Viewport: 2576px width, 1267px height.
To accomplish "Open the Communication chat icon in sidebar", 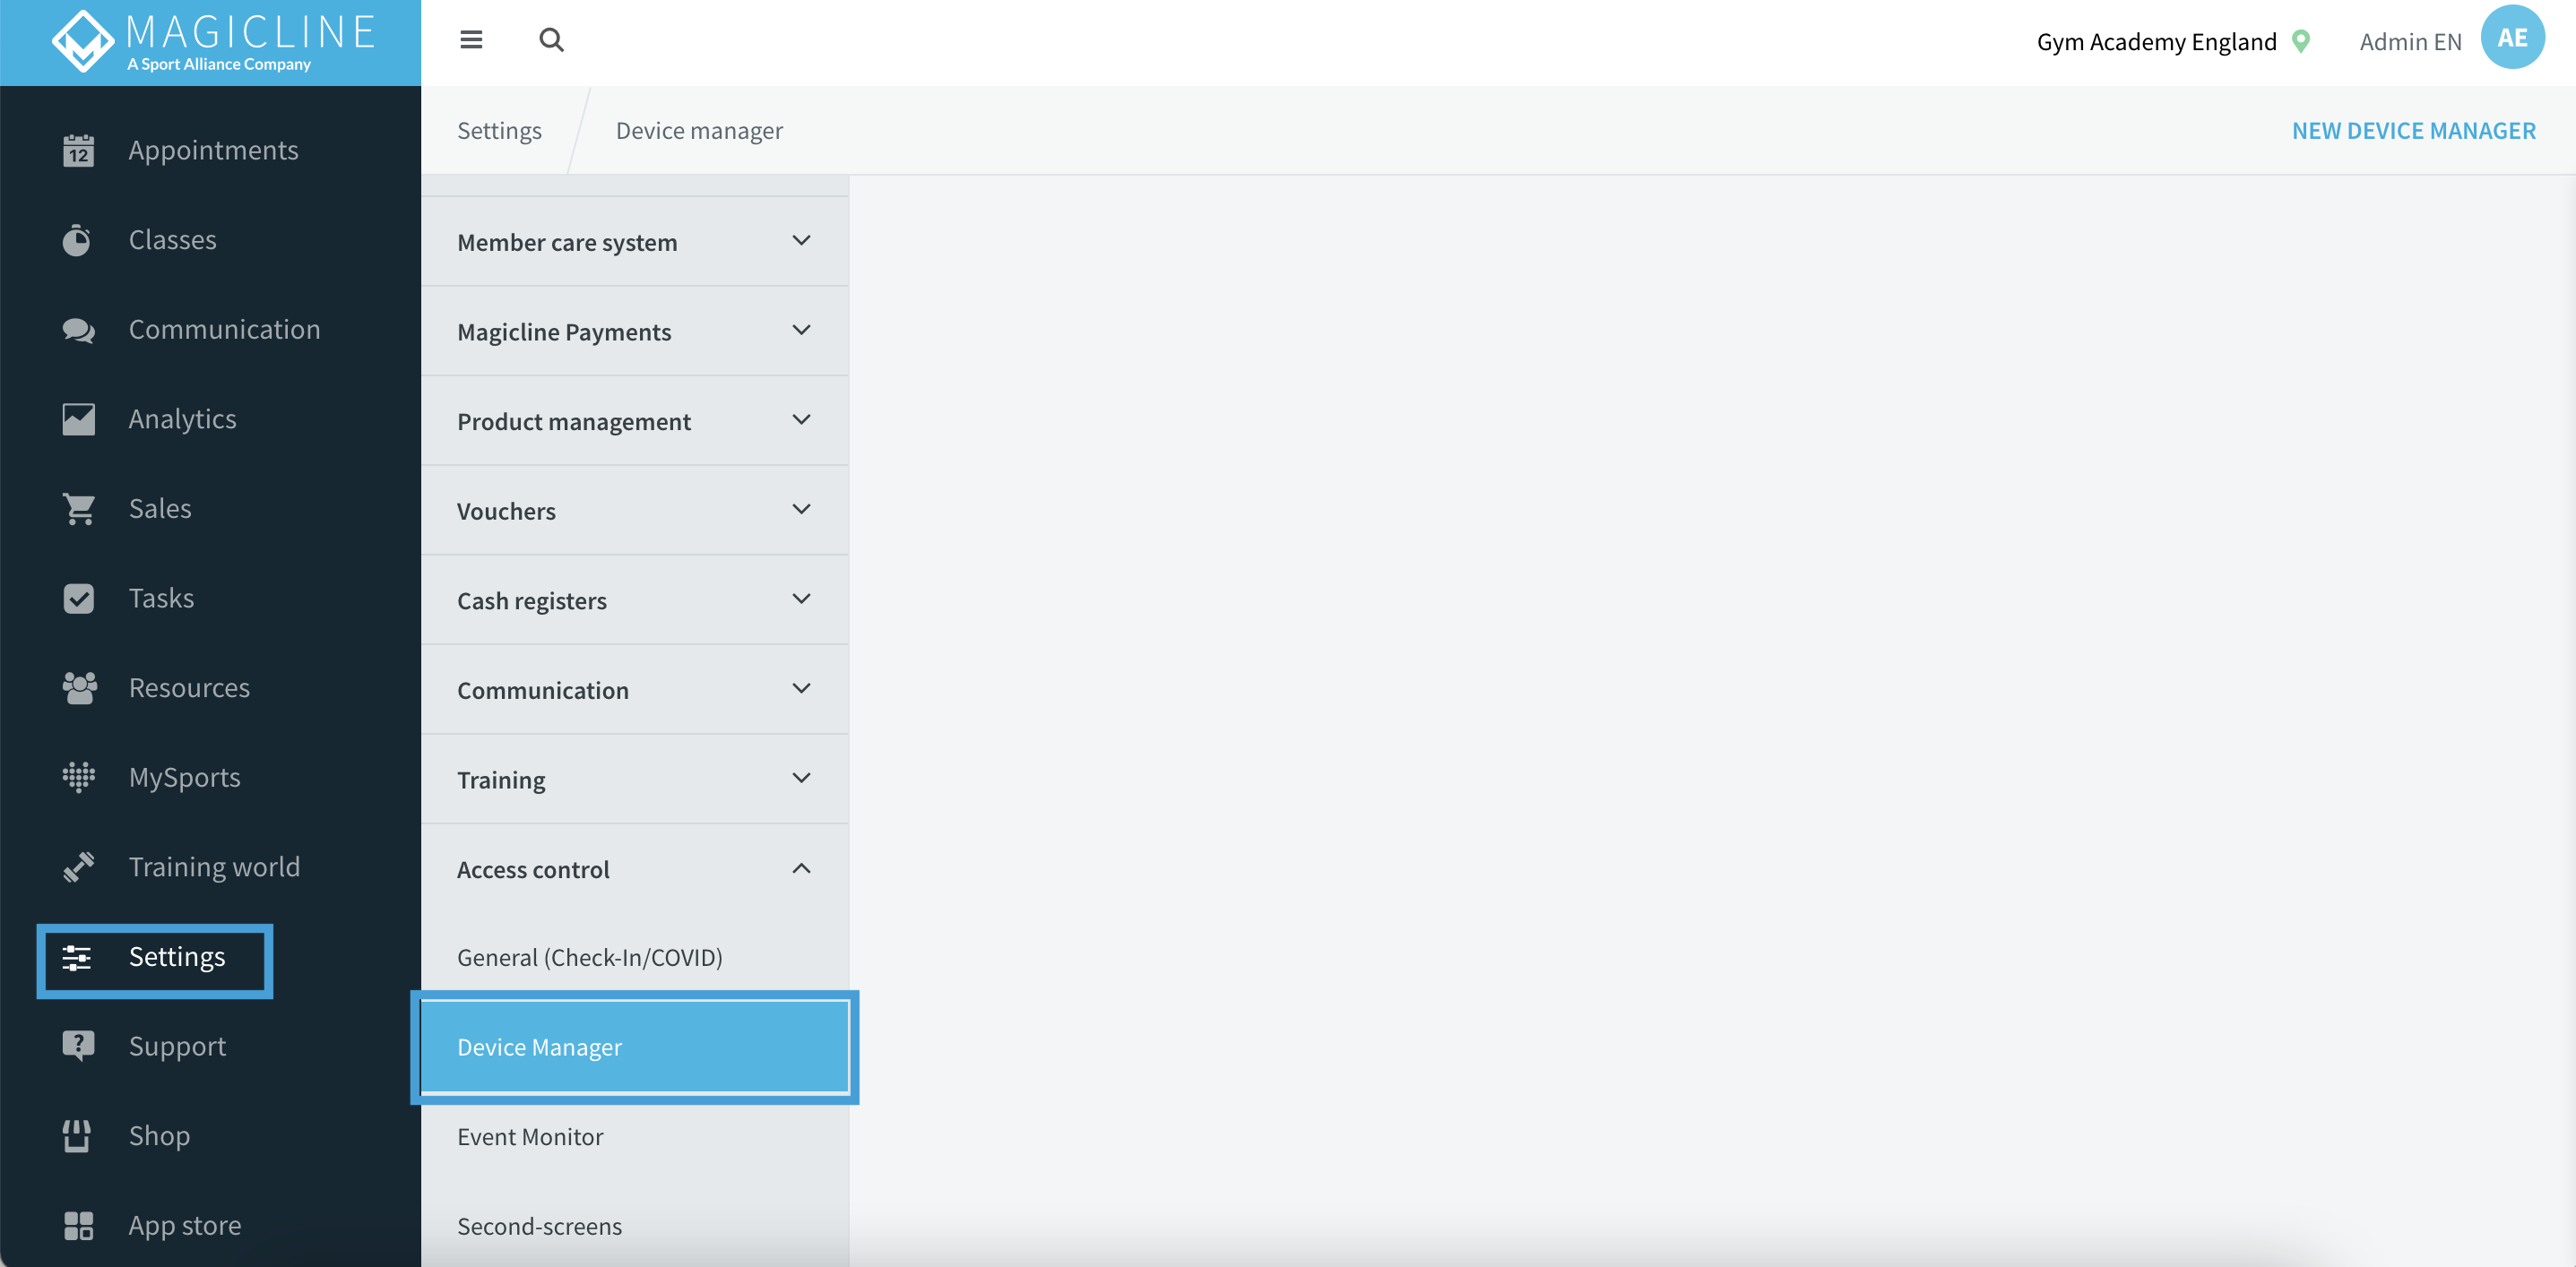I will coord(78,328).
